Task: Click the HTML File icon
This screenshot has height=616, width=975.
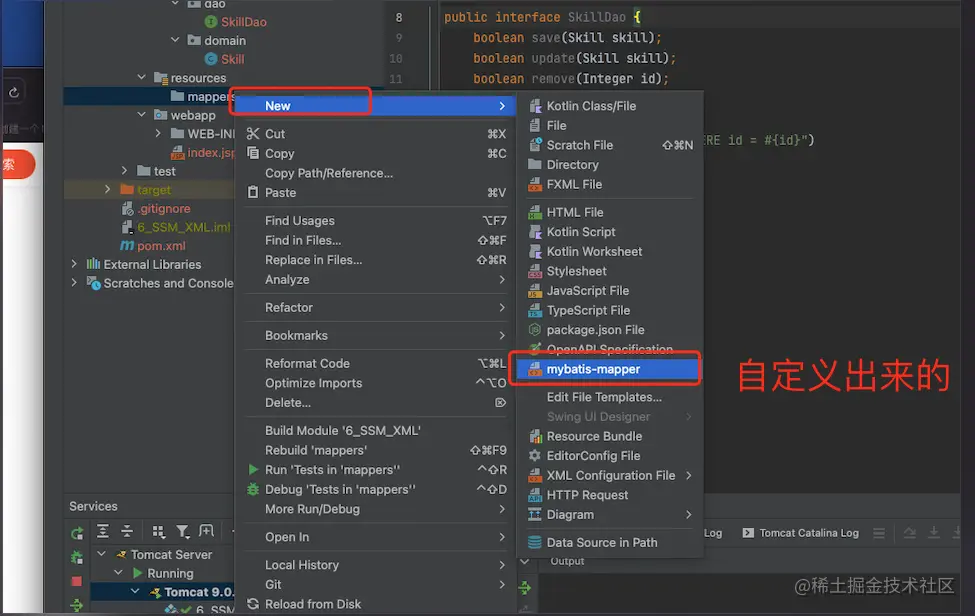Action: [x=535, y=213]
